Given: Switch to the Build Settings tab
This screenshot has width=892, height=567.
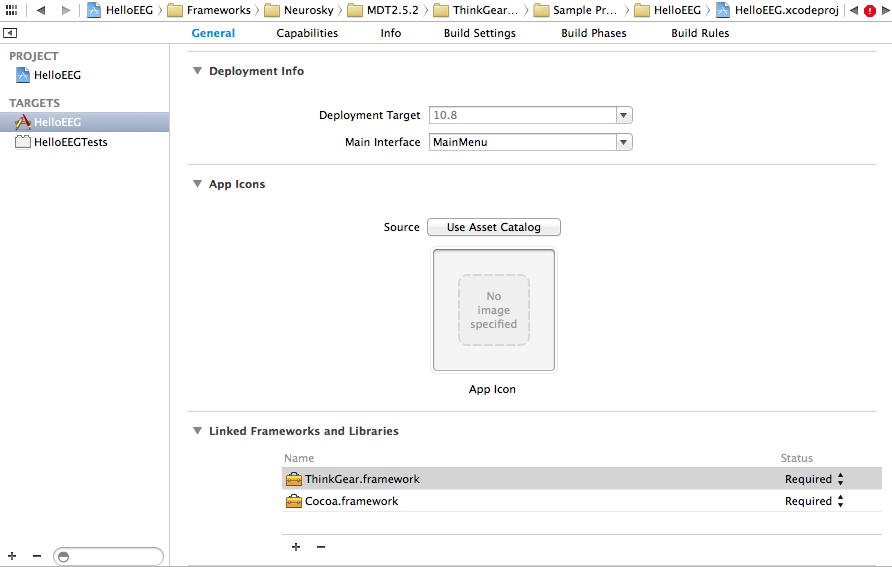Looking at the screenshot, I should (x=480, y=33).
